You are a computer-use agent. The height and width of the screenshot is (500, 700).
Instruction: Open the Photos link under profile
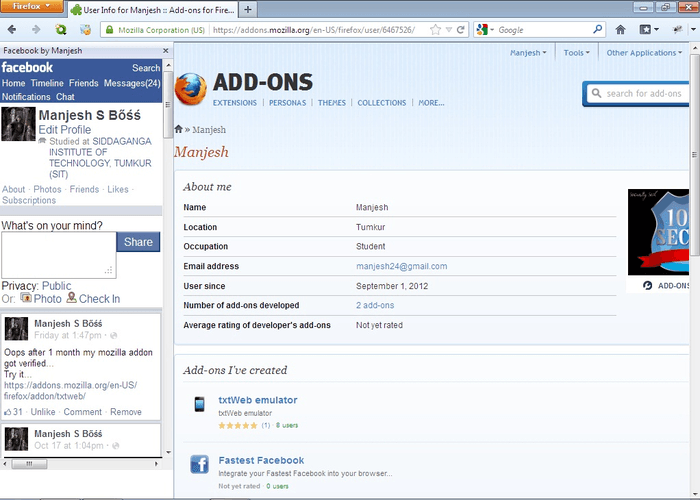47,189
